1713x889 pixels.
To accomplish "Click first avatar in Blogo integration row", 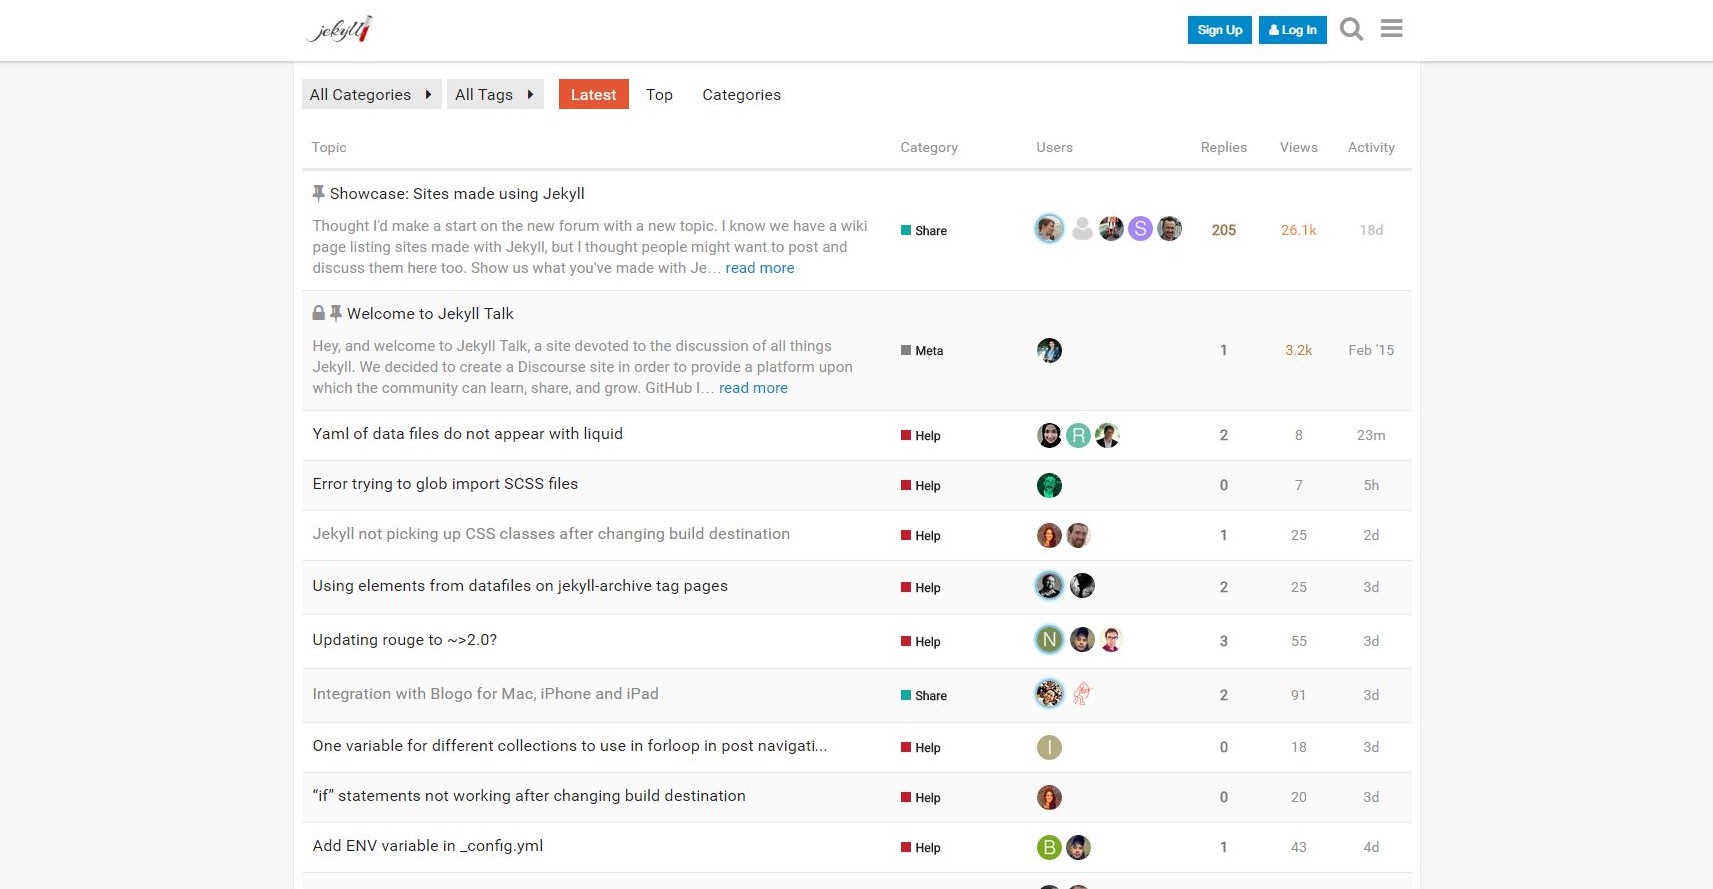I will [x=1049, y=693].
